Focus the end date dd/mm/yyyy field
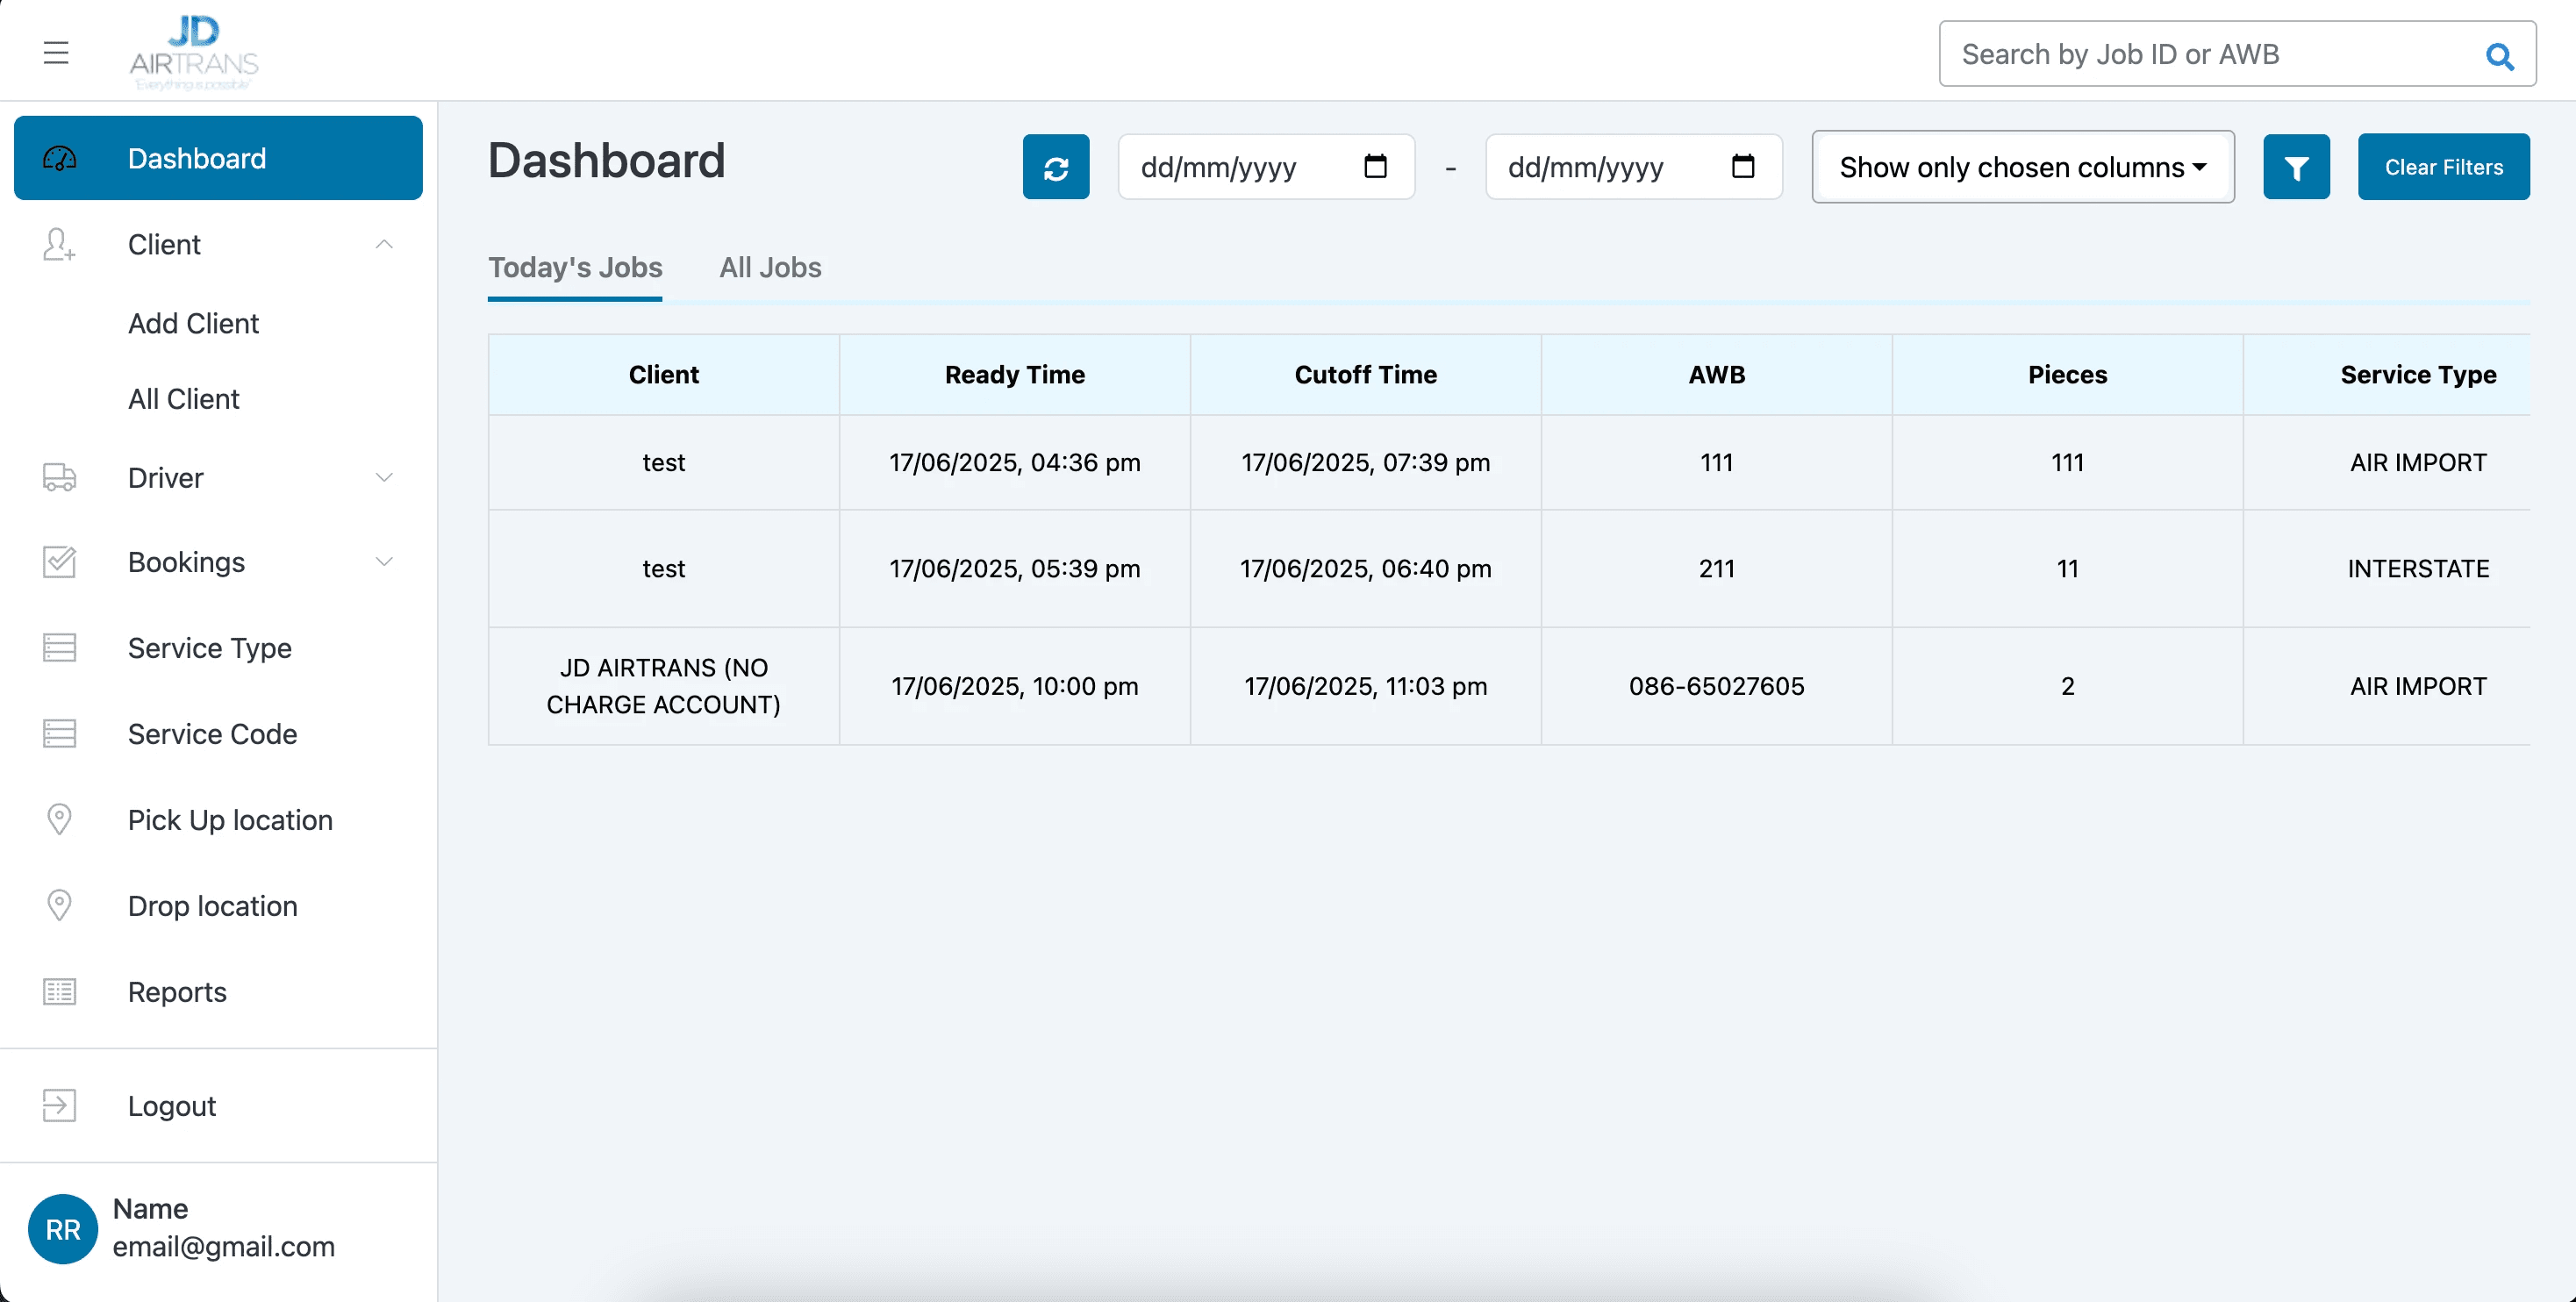 [1633, 167]
